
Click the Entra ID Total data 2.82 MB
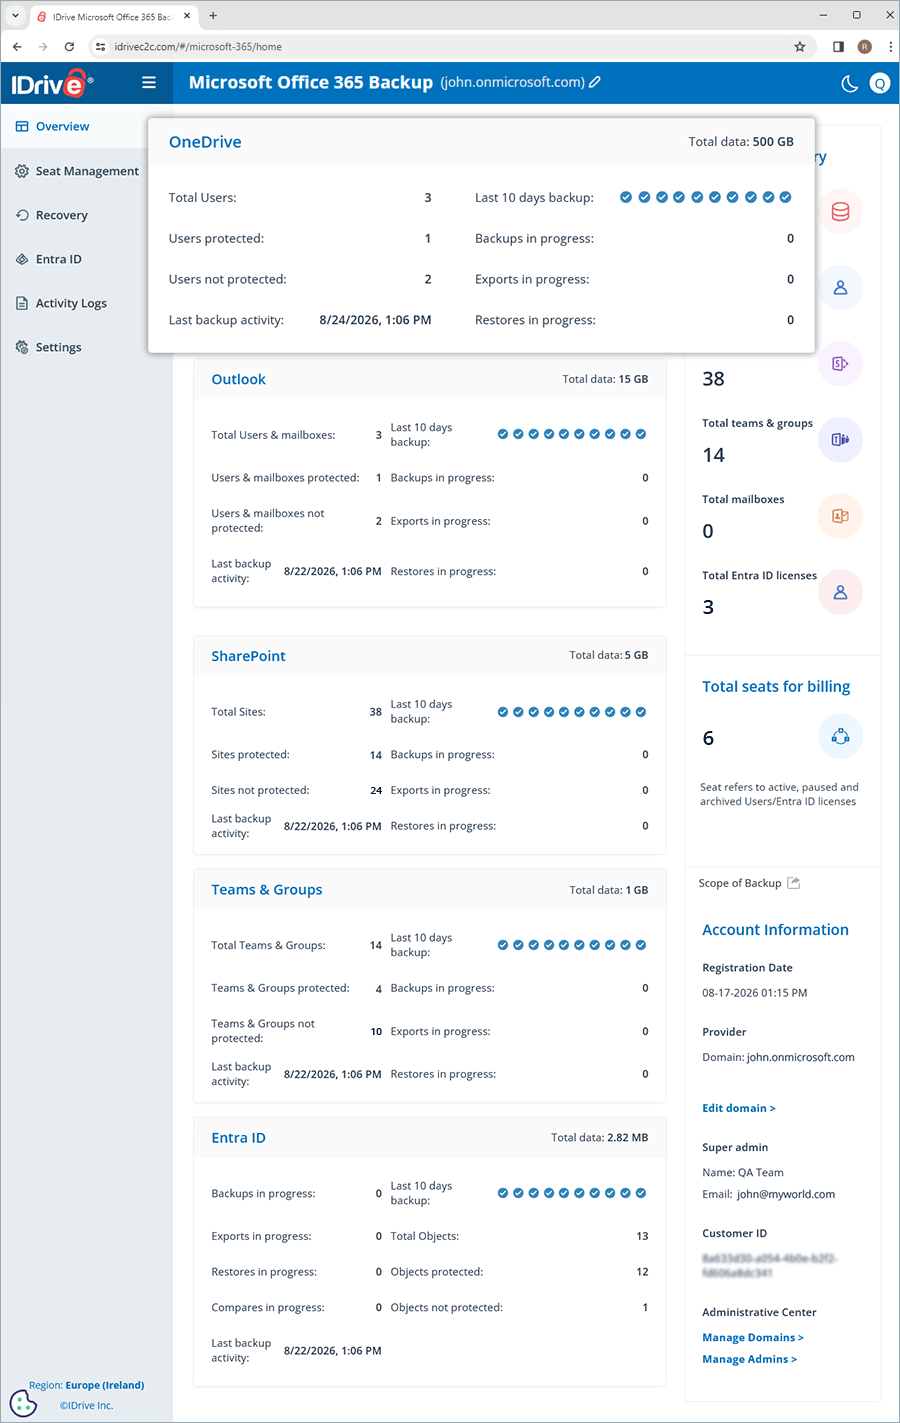pos(599,1138)
